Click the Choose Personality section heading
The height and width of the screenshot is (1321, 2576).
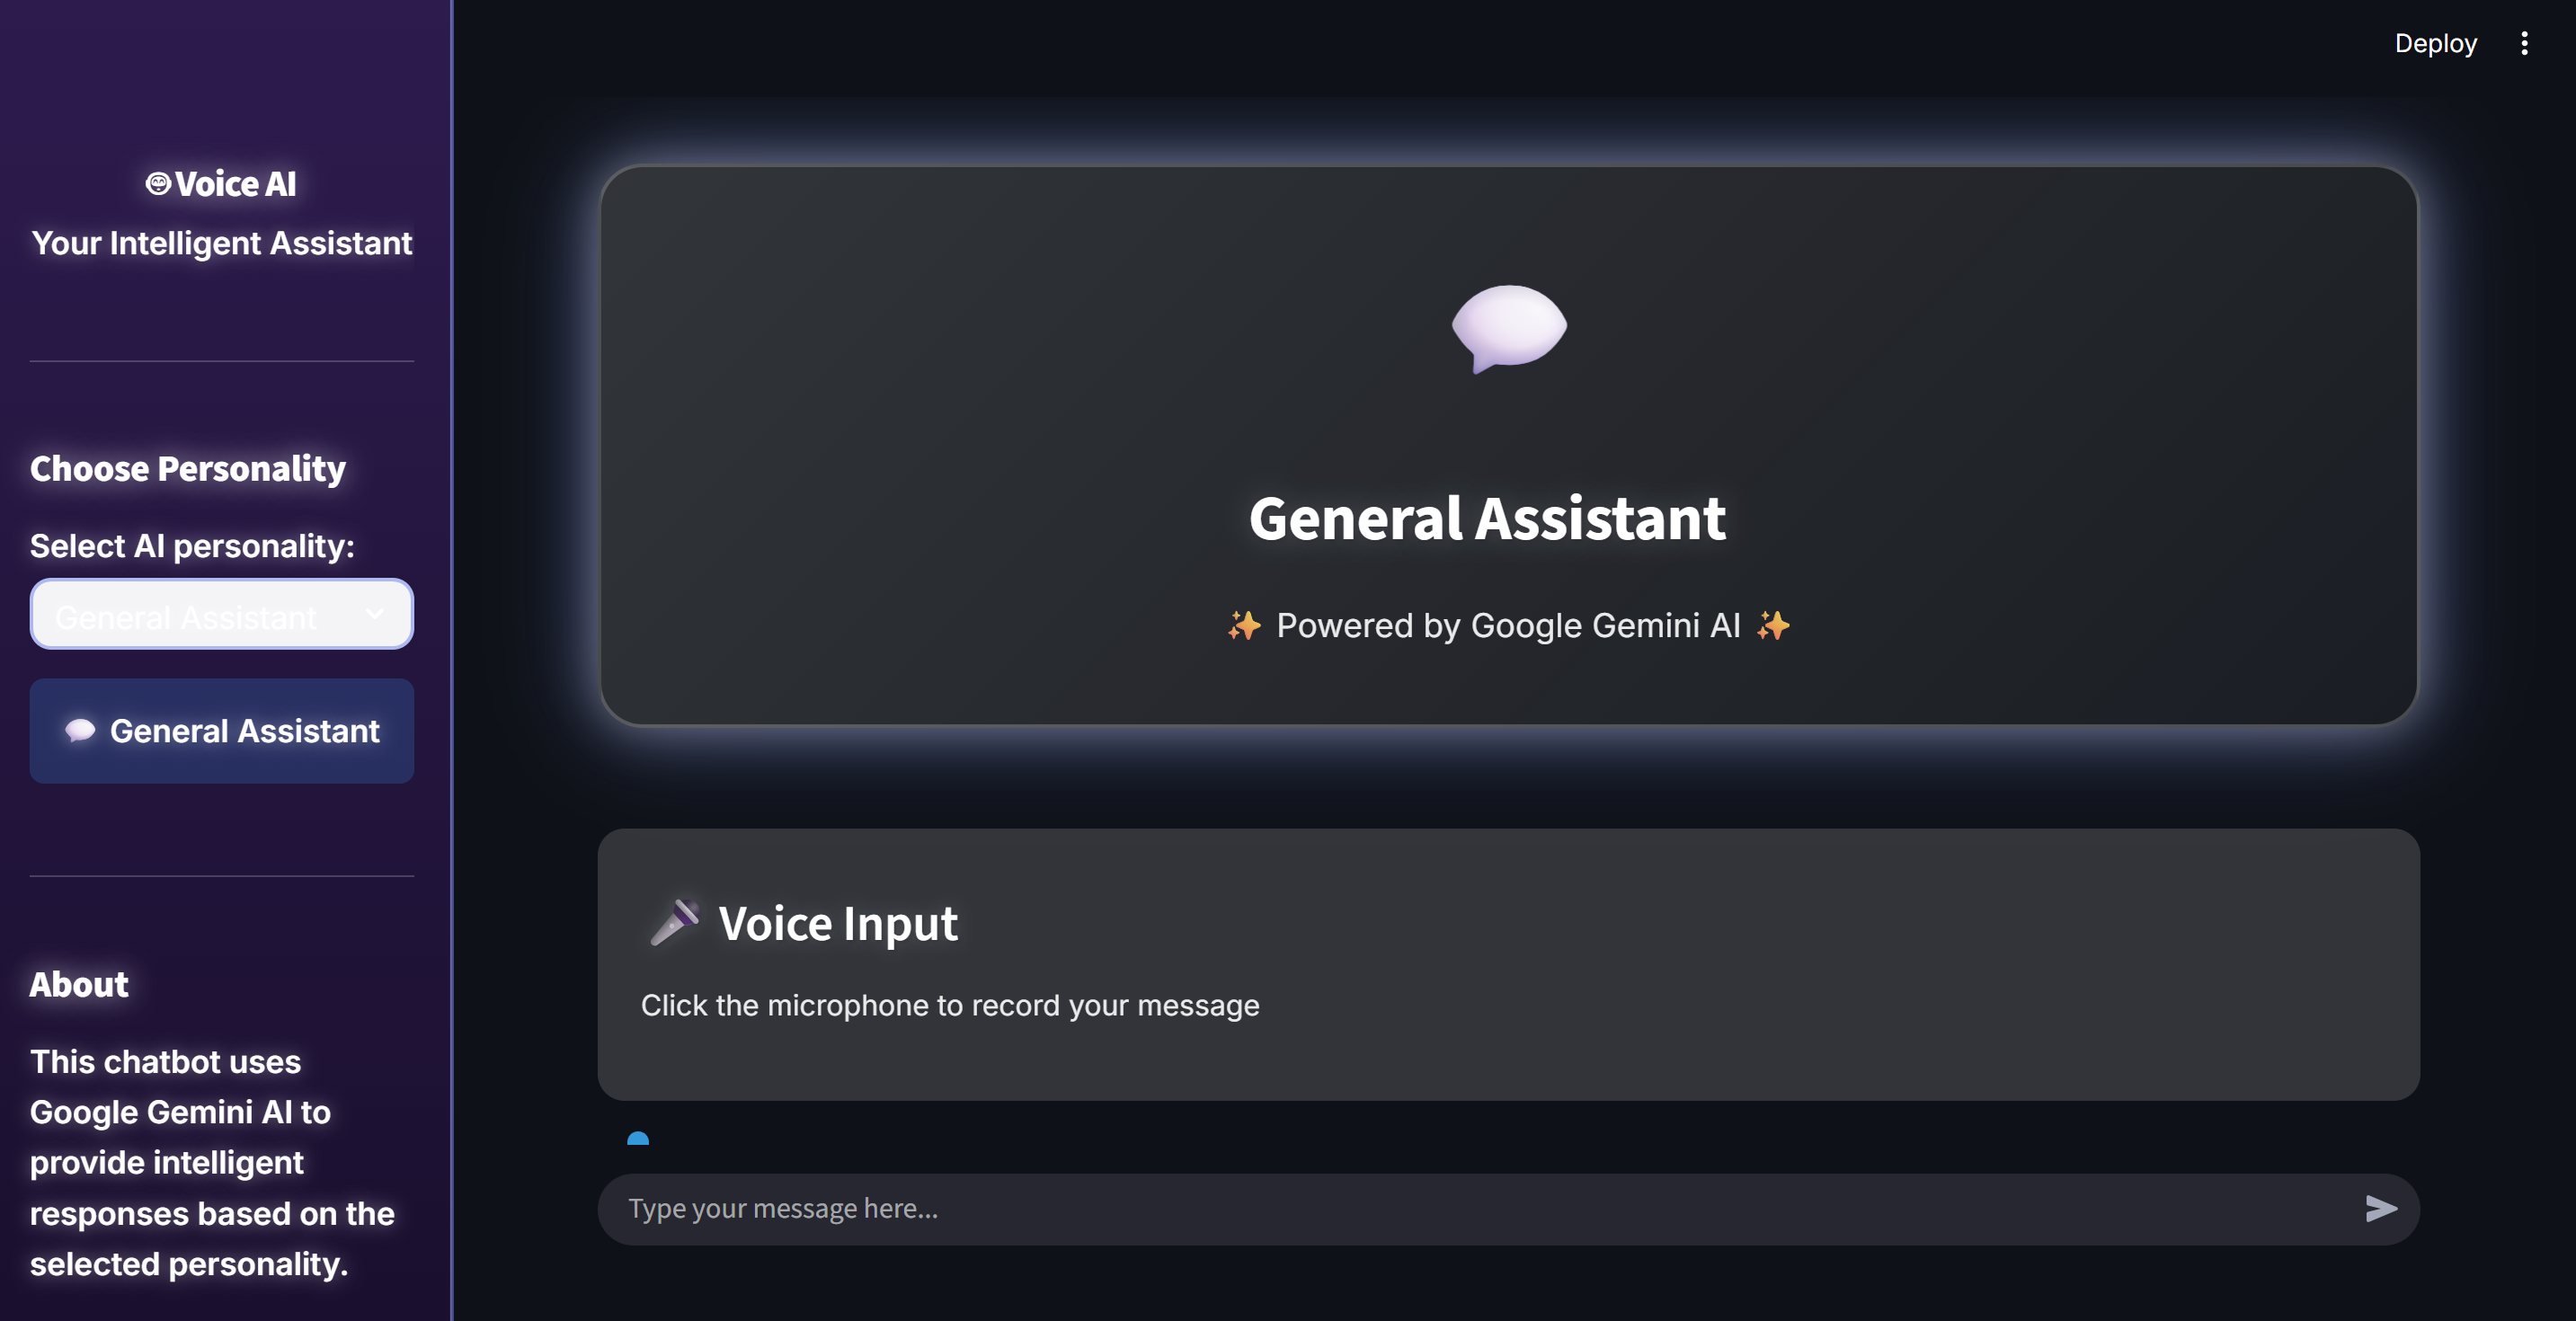(187, 467)
